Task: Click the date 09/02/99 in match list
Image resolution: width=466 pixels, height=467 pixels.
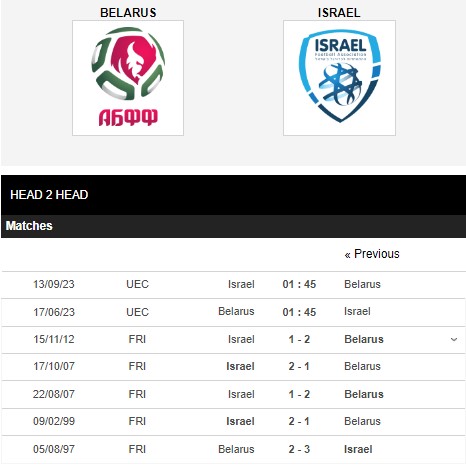Action: [54, 421]
